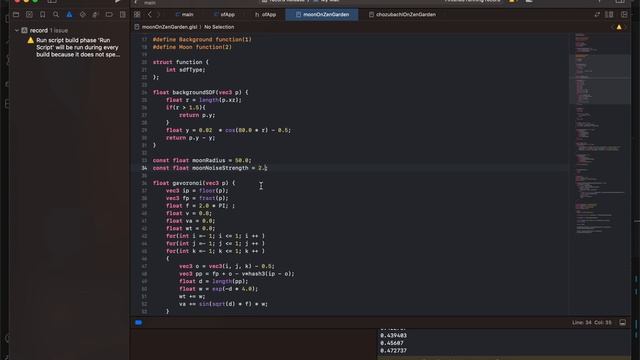
Task: Go forward in file history
Action: (x=158, y=15)
